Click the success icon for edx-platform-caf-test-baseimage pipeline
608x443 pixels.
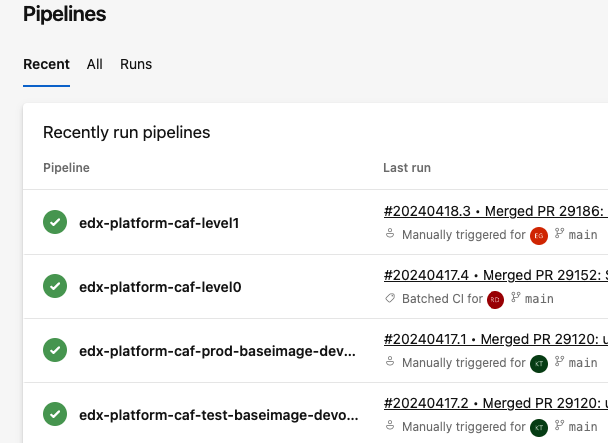point(55,413)
